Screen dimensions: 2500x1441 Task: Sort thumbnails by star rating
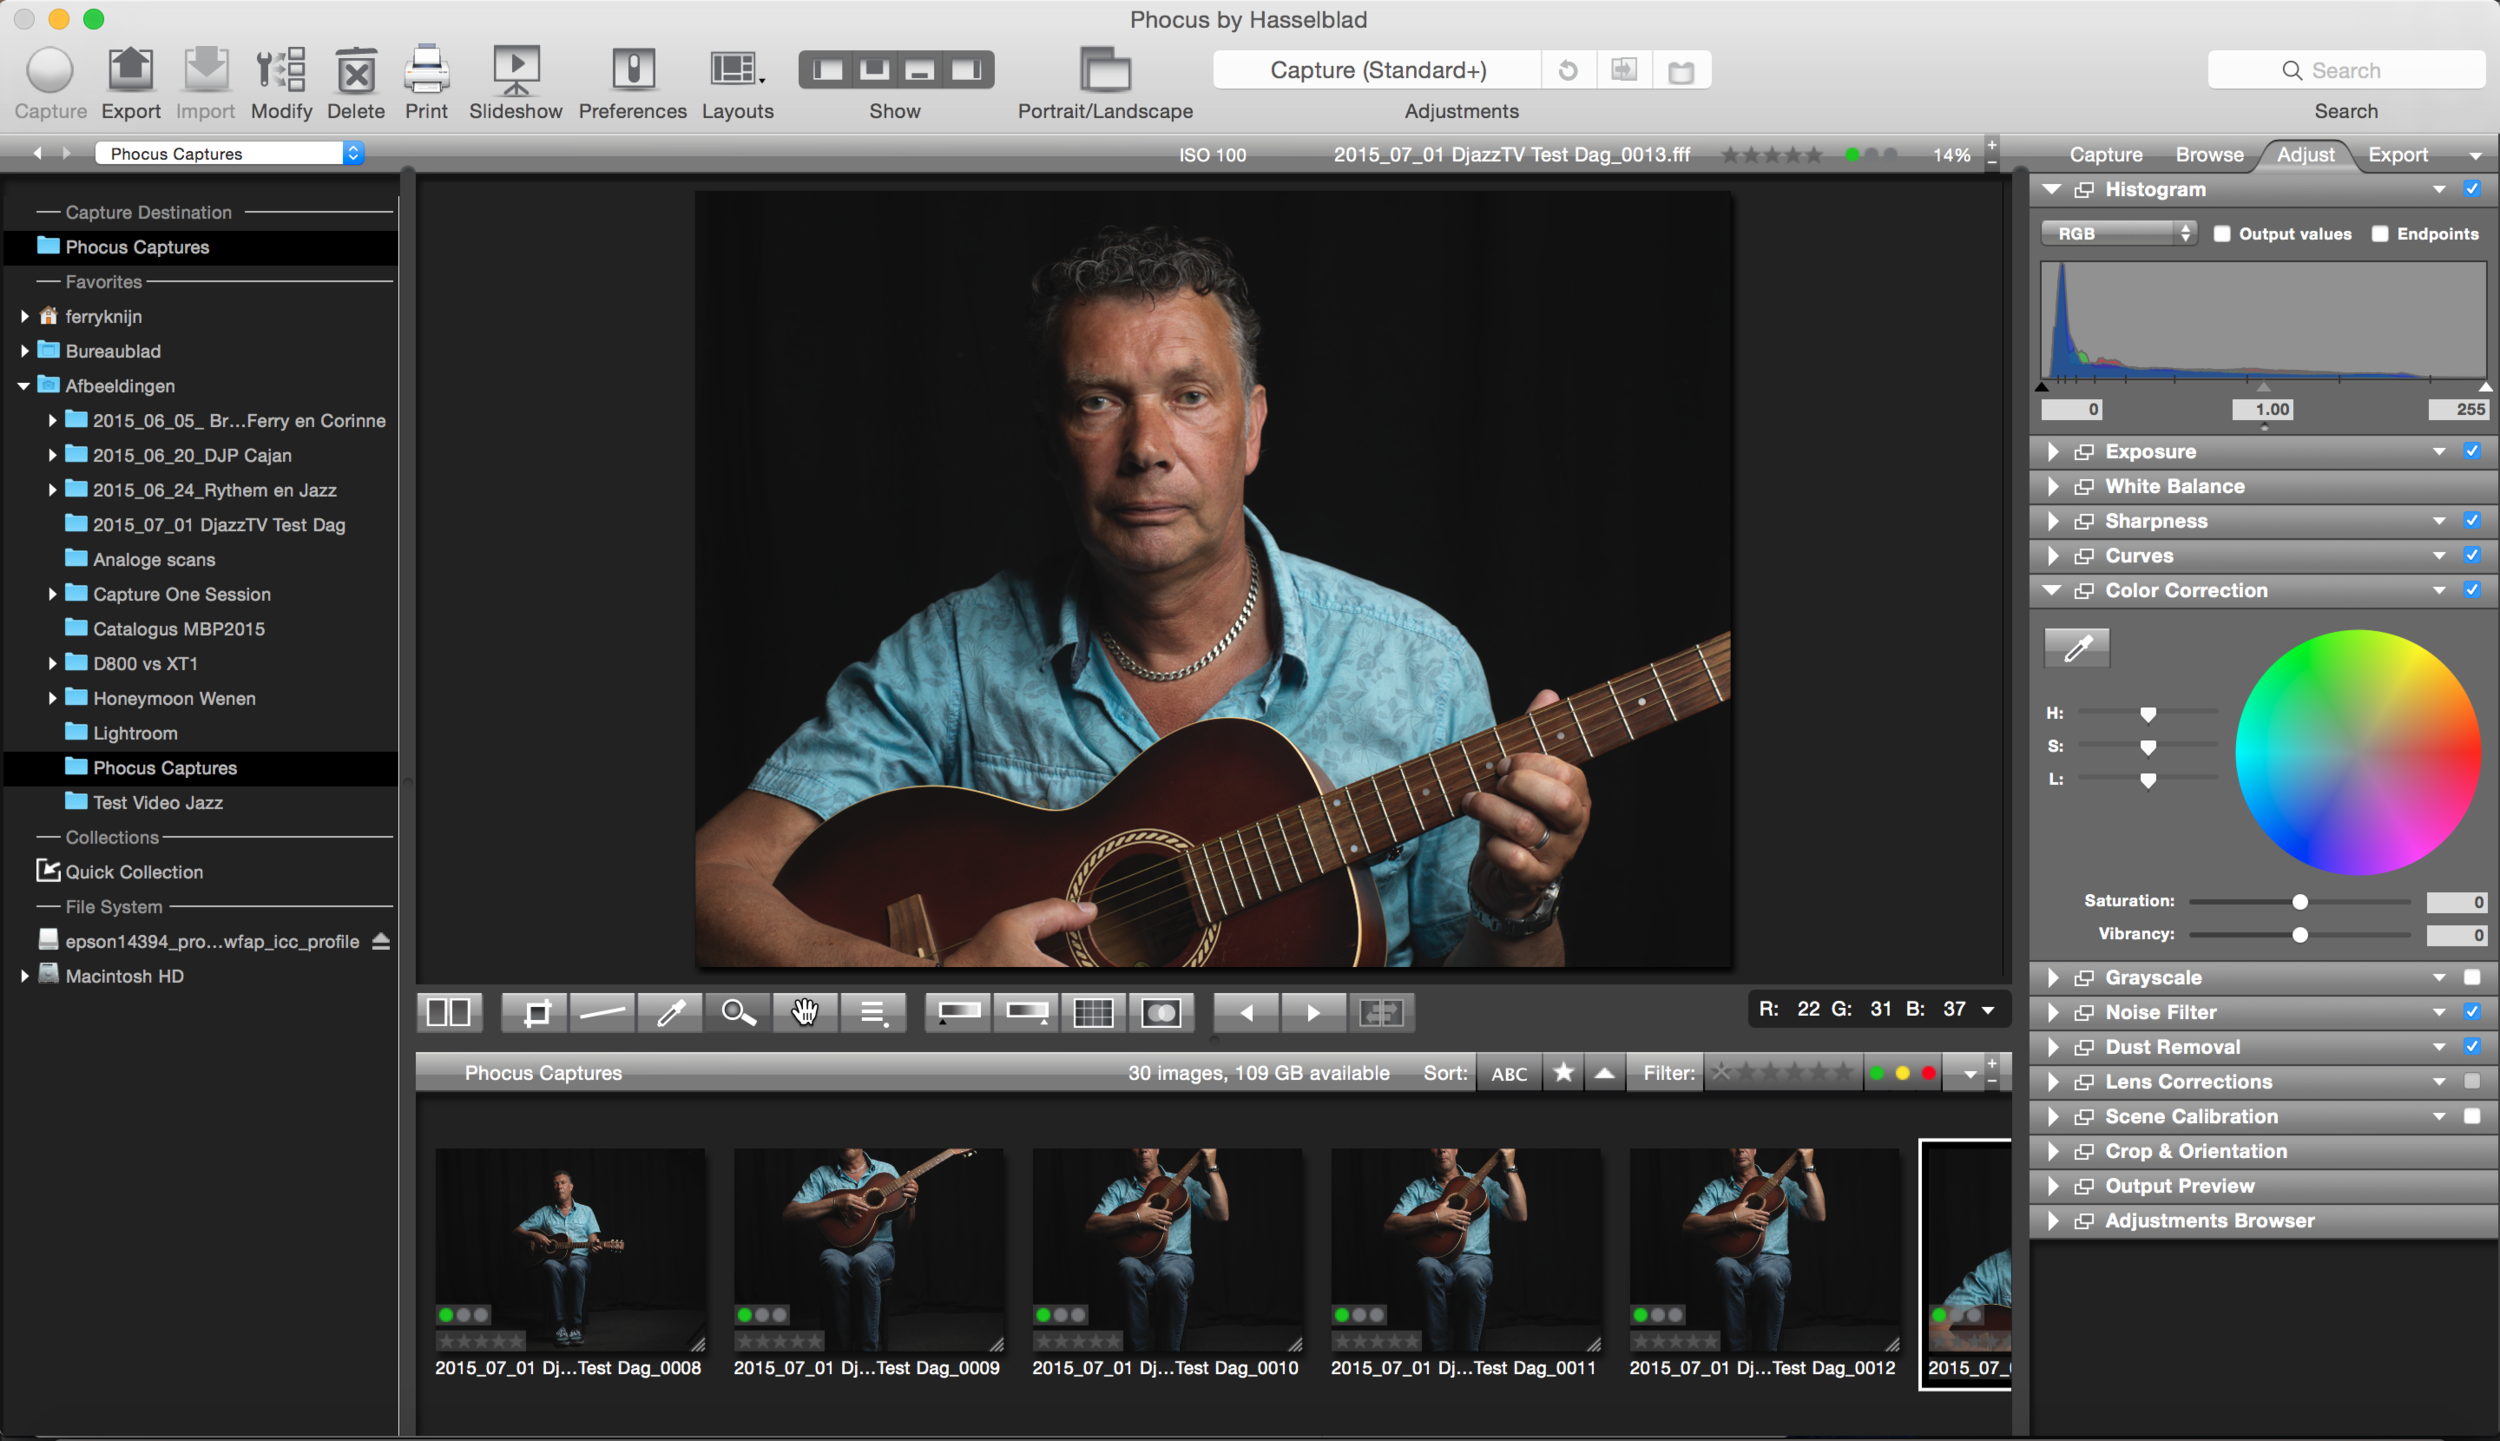tap(1563, 1073)
